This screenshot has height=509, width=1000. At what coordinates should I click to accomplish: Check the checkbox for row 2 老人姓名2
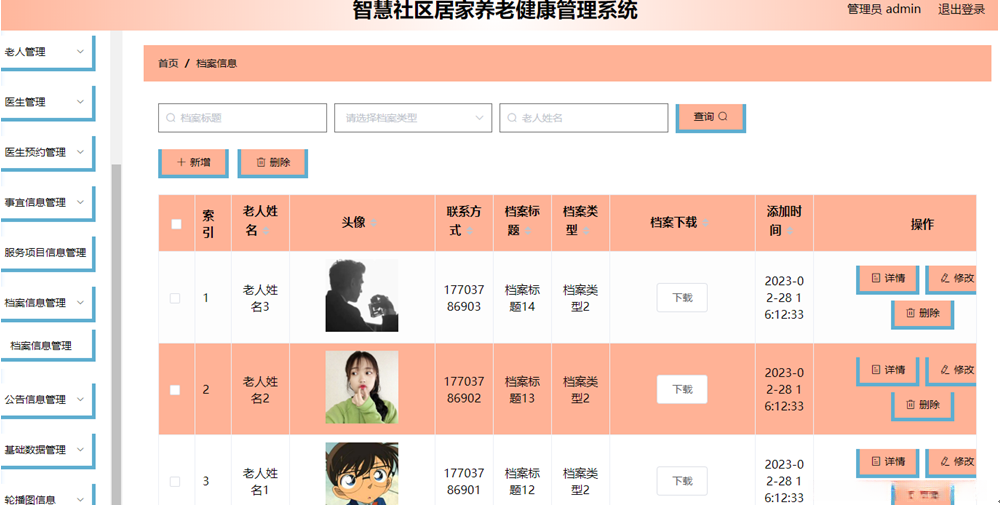pyautogui.click(x=175, y=390)
